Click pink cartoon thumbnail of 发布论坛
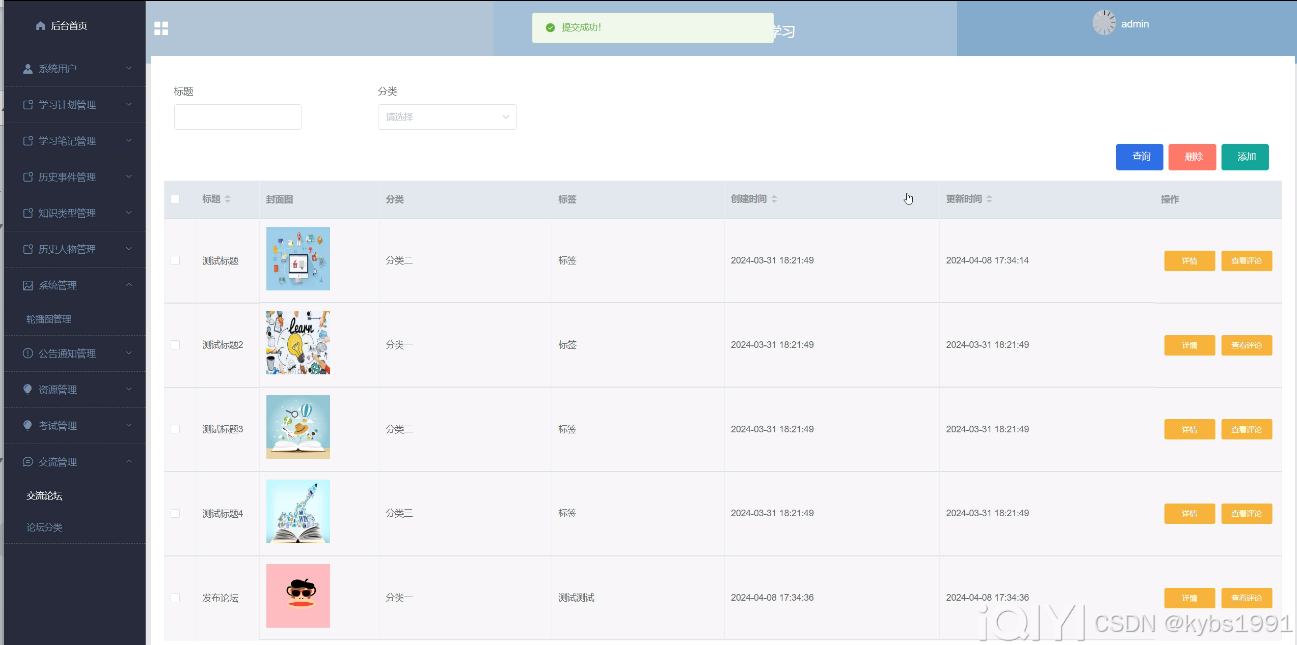Image resolution: width=1297 pixels, height=645 pixels. 298,596
